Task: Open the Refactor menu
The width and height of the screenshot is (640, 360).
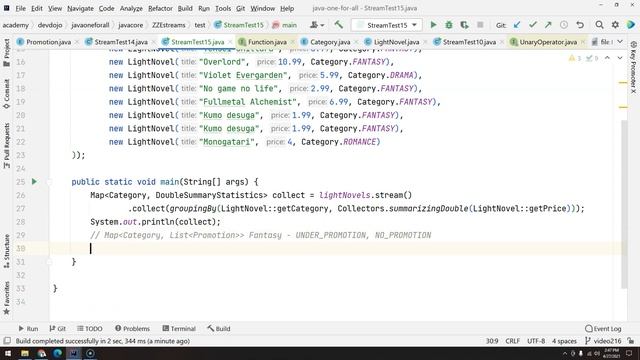Action: tap(160, 8)
